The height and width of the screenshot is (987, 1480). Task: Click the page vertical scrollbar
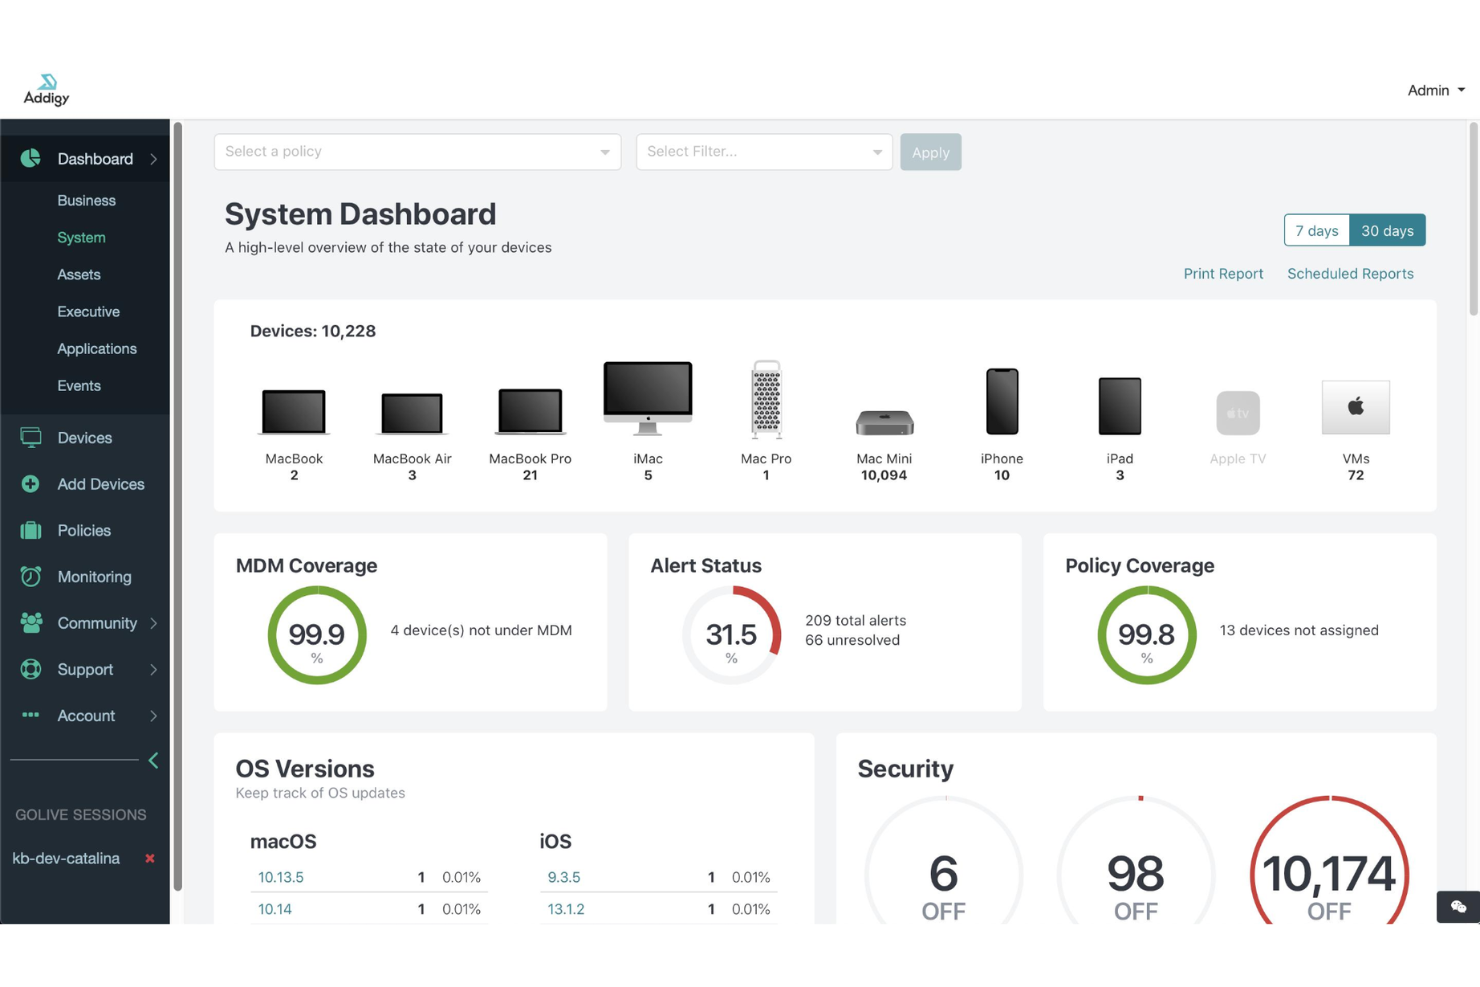click(1473, 220)
